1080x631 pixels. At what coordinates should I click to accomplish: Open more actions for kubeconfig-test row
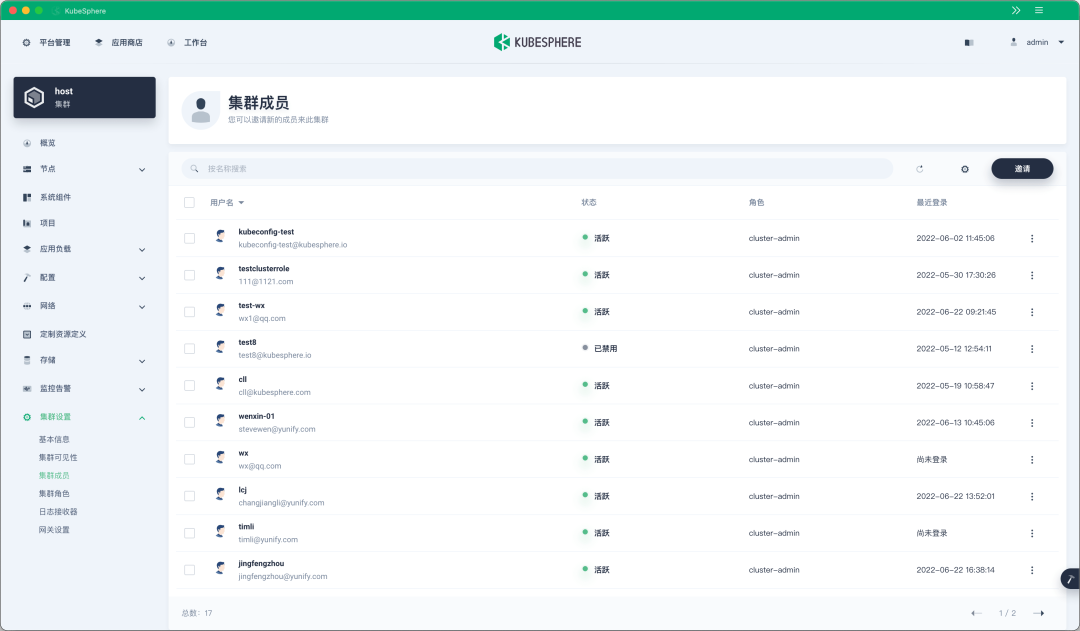tap(1032, 238)
